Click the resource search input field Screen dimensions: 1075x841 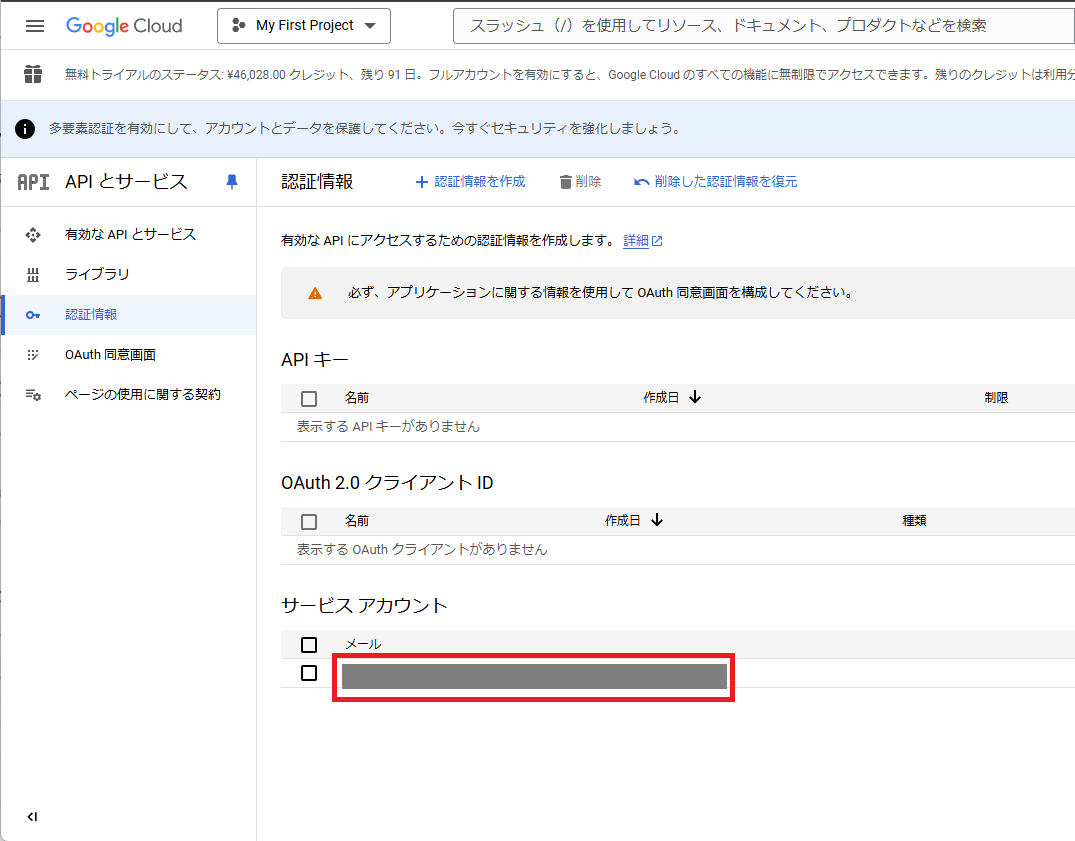click(x=764, y=26)
